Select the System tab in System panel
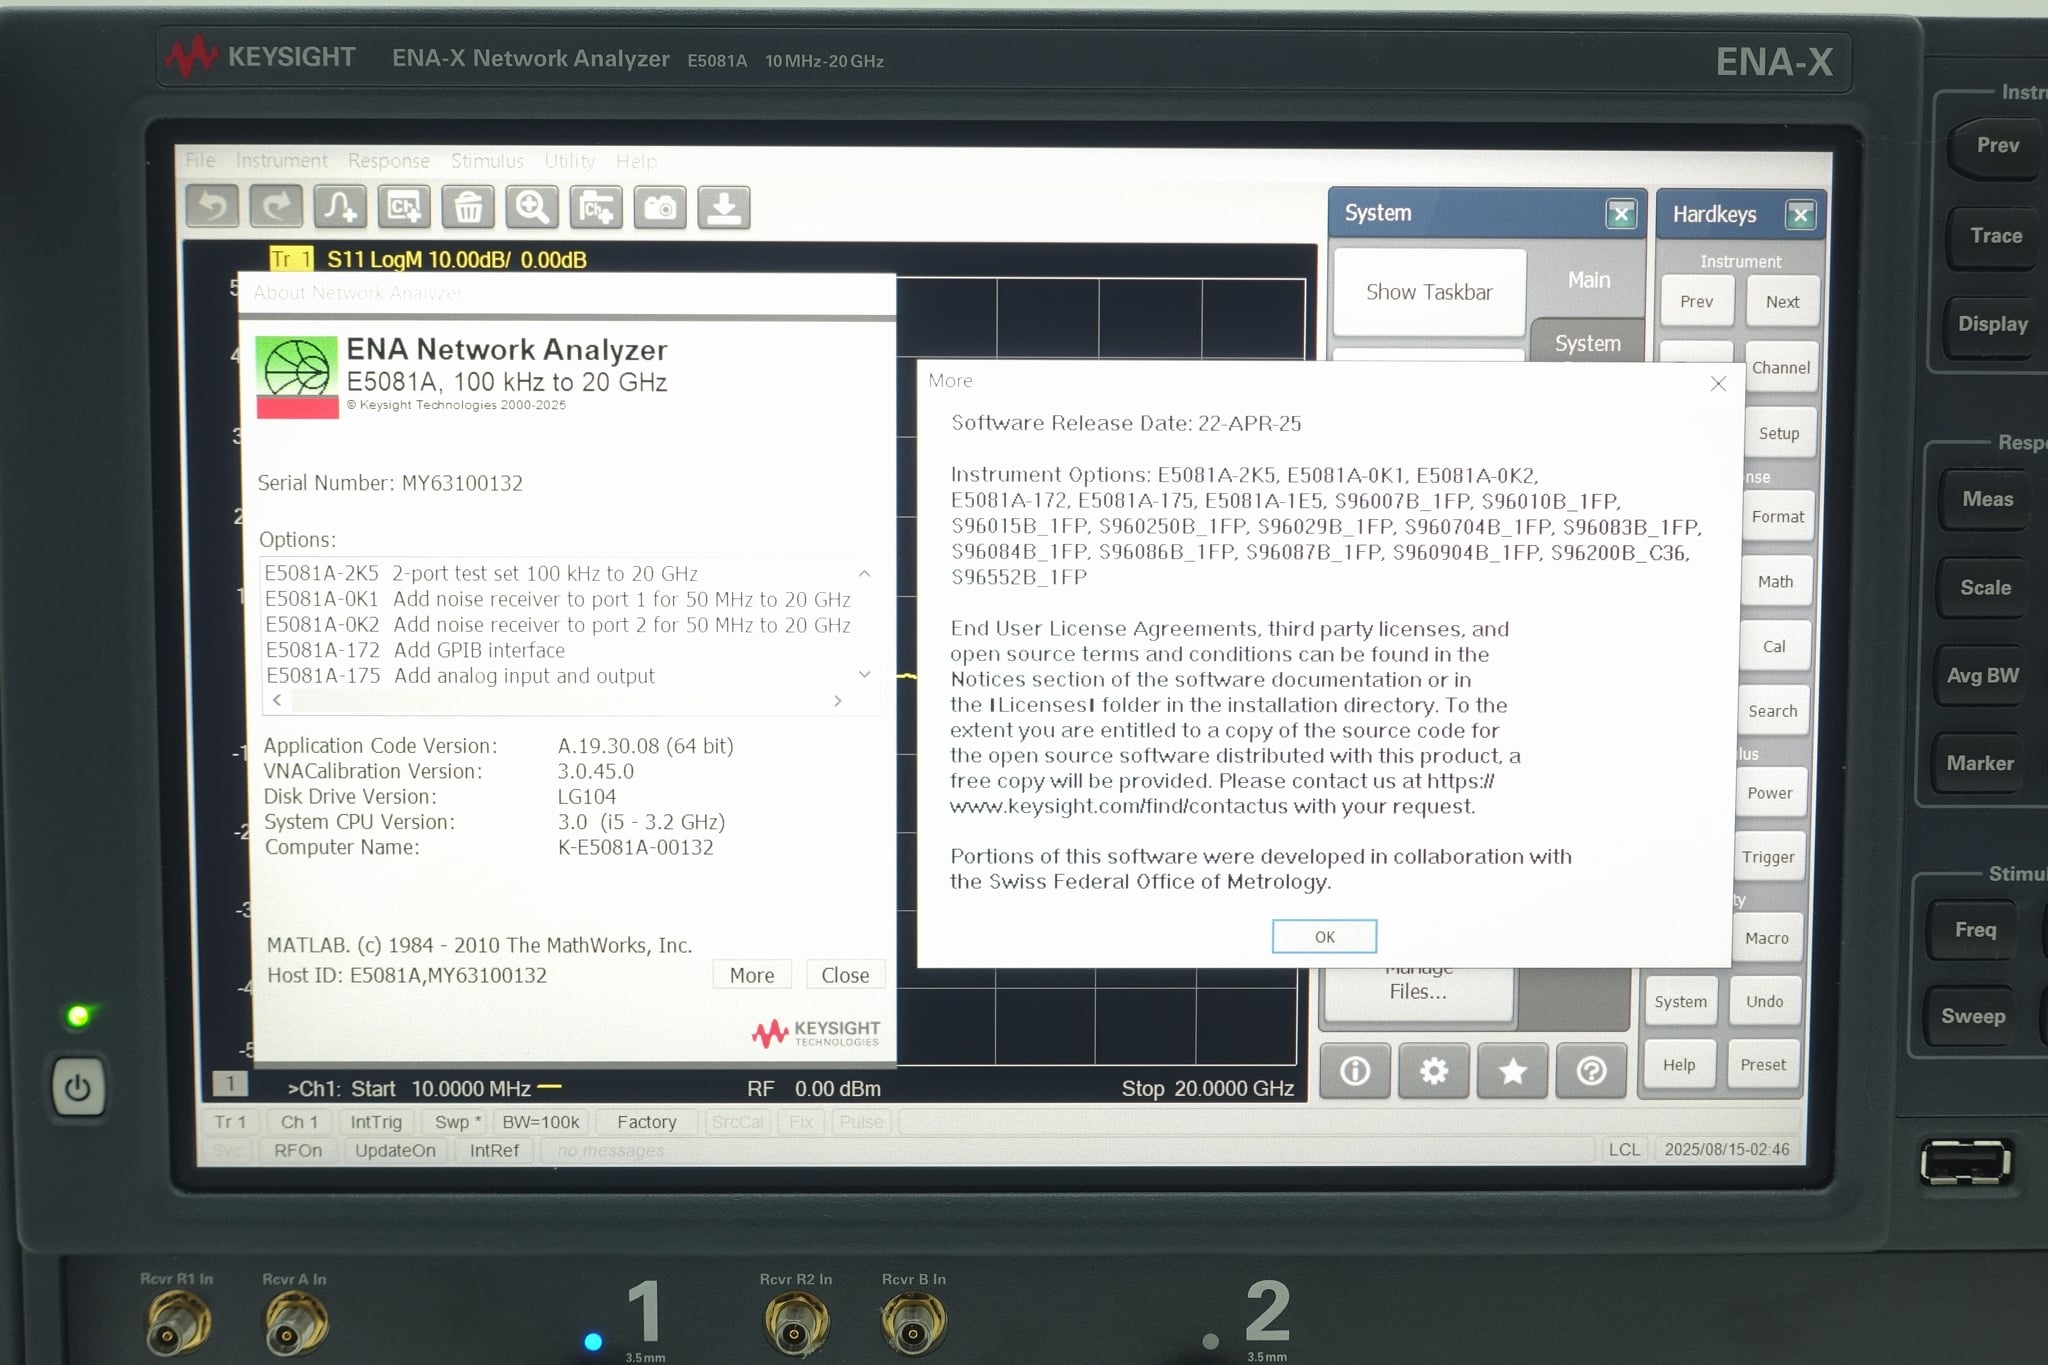The width and height of the screenshot is (2048, 1365). pyautogui.click(x=1588, y=343)
